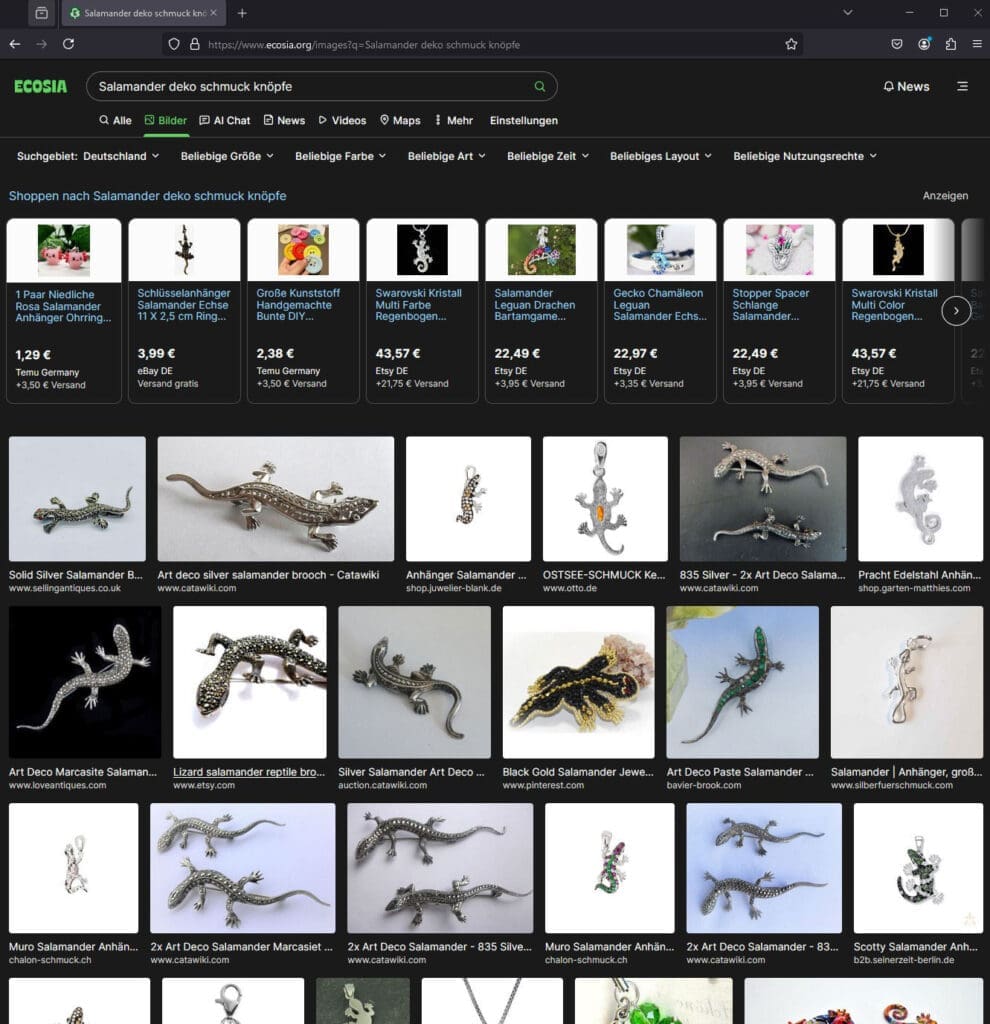The width and height of the screenshot is (990, 1024).
Task: Show the next shopping results with arrow
Action: point(956,311)
